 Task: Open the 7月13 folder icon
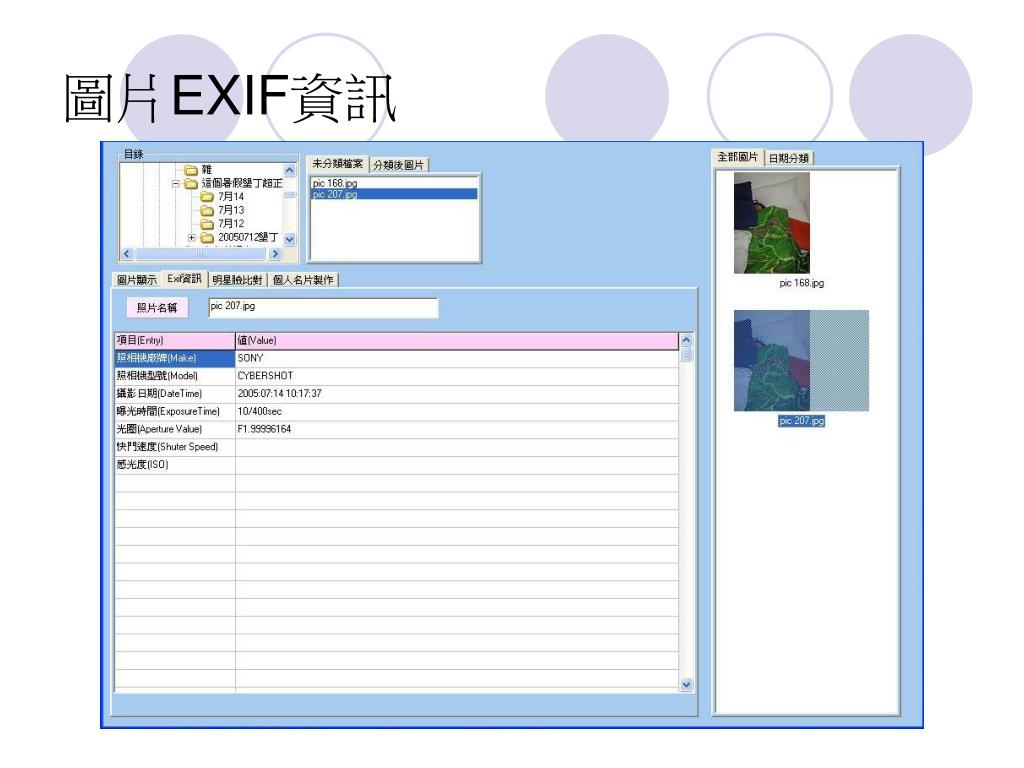click(x=207, y=210)
